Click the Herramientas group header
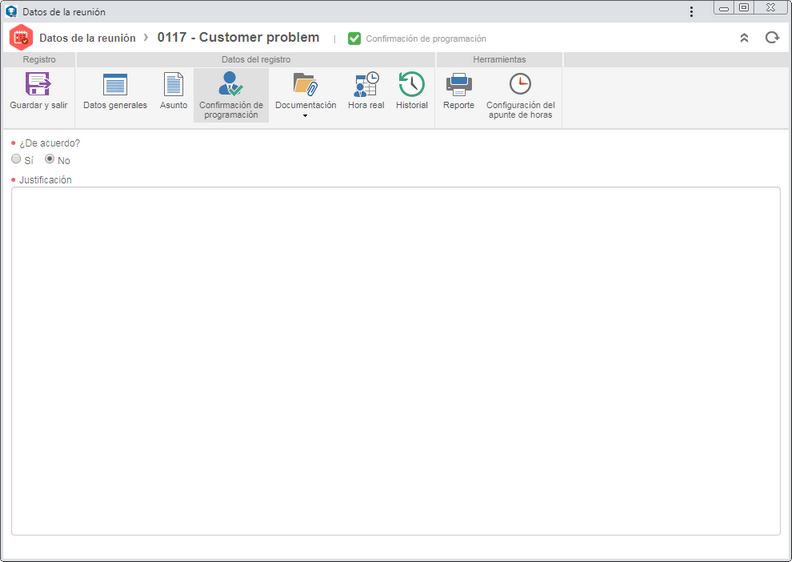The height and width of the screenshot is (562, 792). point(499,60)
